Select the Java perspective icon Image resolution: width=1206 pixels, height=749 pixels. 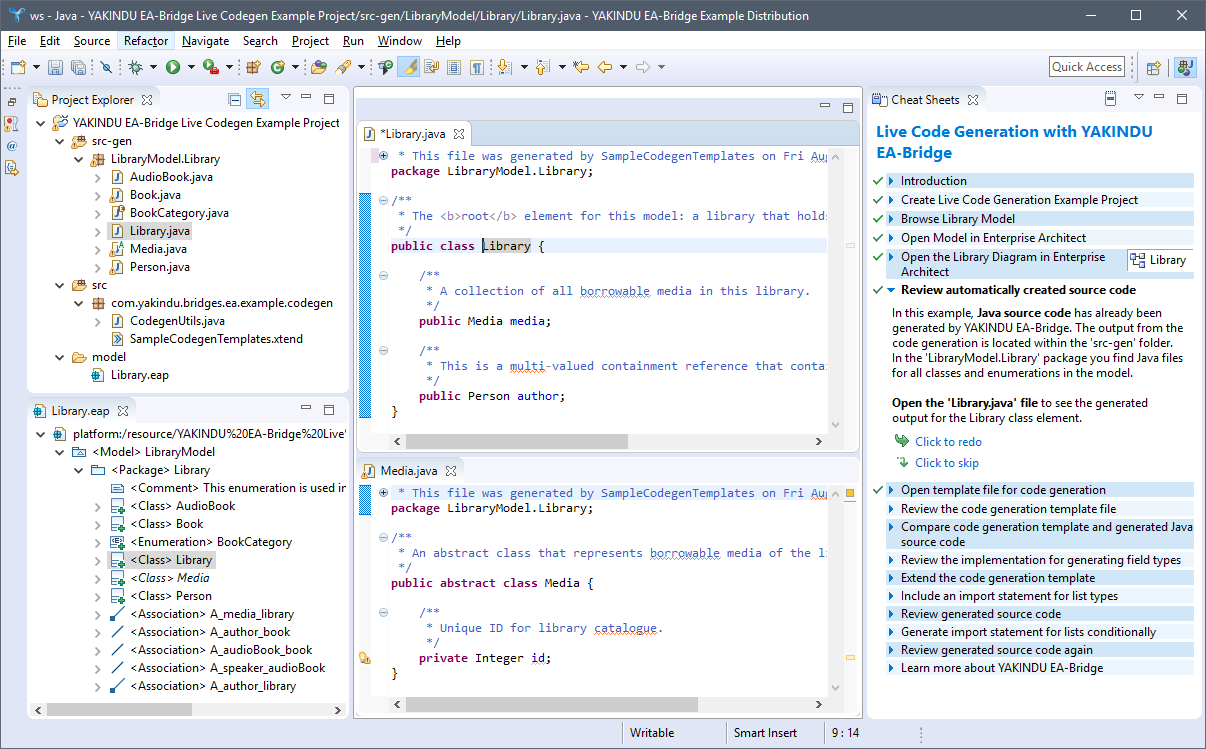(x=1185, y=67)
